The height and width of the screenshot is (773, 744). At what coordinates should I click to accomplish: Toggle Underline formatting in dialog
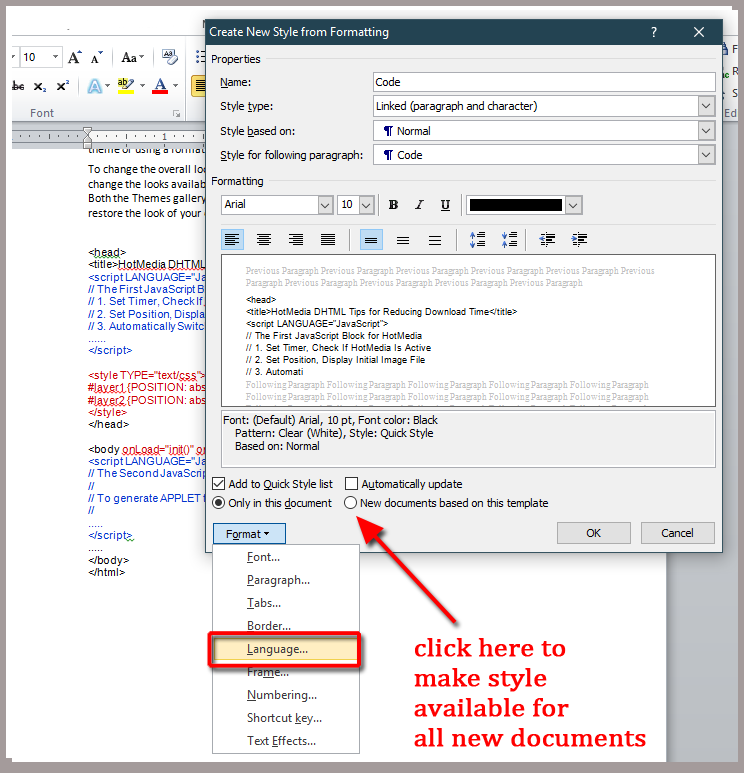[445, 205]
